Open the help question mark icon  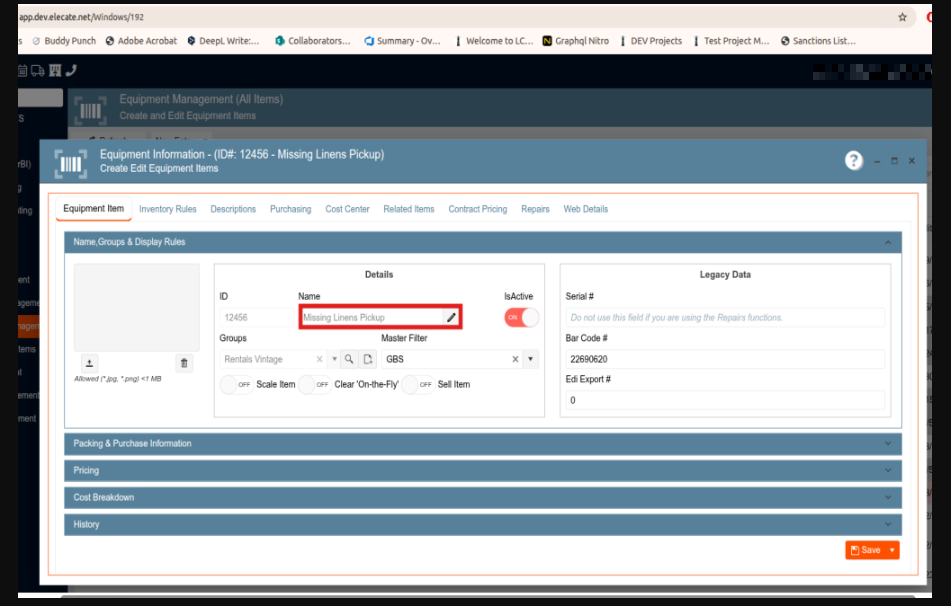[x=853, y=161]
